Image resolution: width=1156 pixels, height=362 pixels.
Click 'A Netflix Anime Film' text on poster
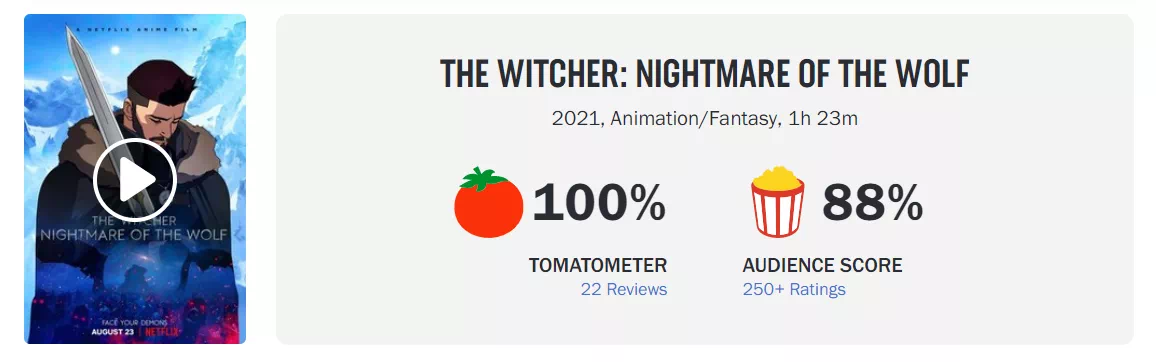click(x=135, y=28)
